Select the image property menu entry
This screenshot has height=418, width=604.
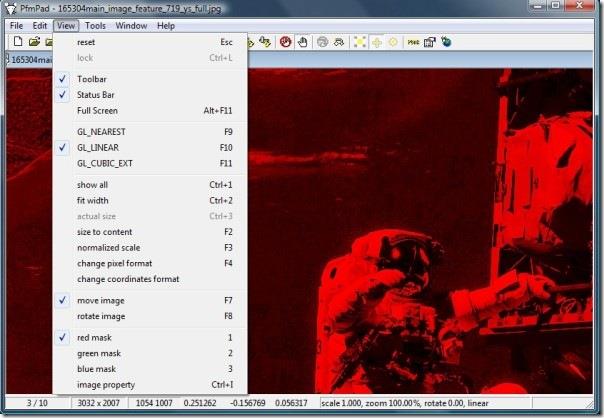click(105, 385)
